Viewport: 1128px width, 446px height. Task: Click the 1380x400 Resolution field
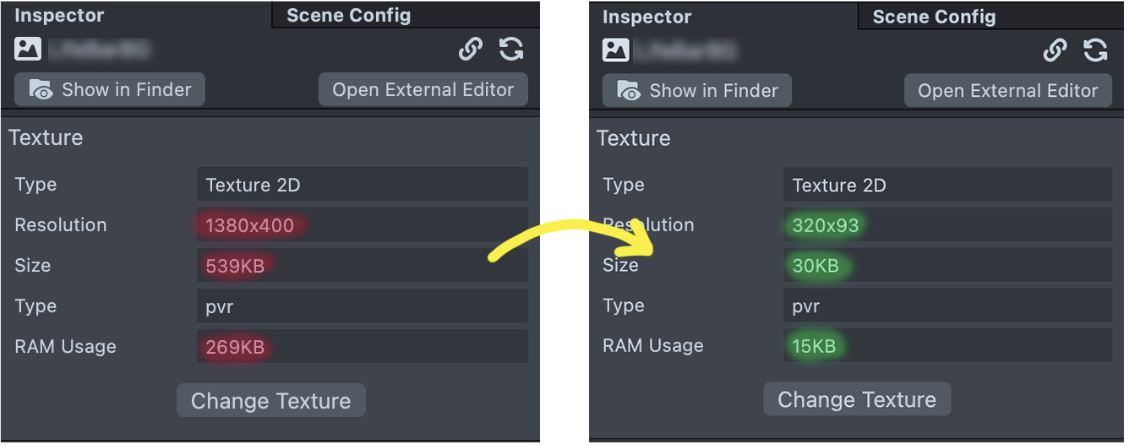[x=362, y=225]
